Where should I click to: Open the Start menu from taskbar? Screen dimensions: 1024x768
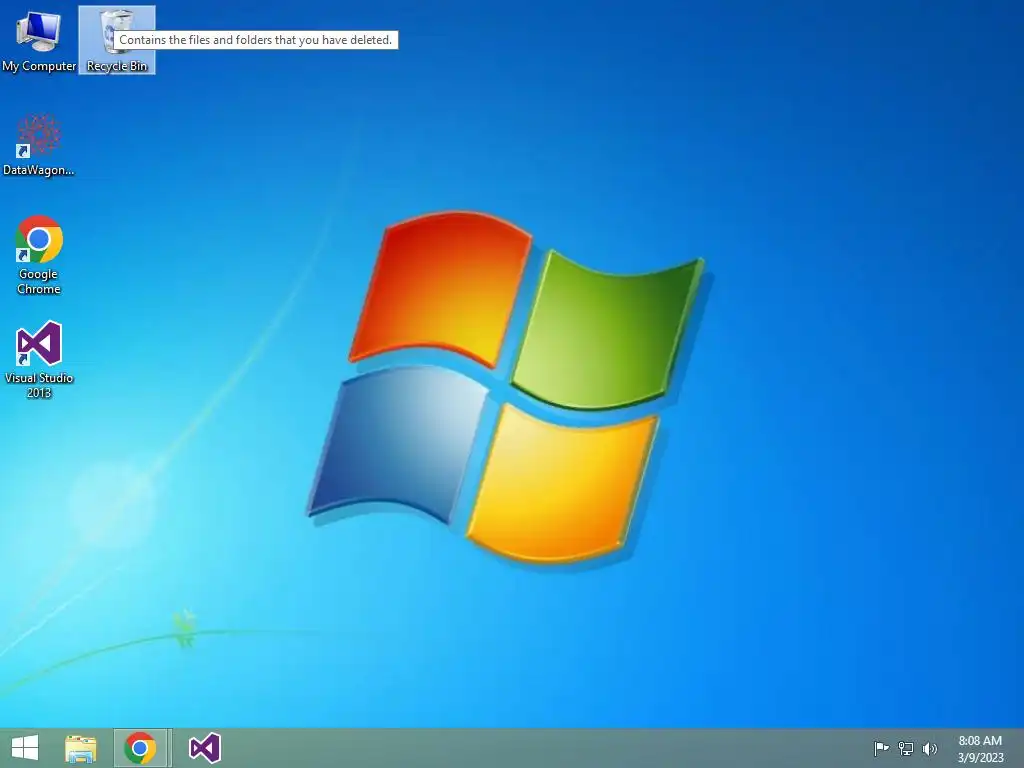pos(25,748)
